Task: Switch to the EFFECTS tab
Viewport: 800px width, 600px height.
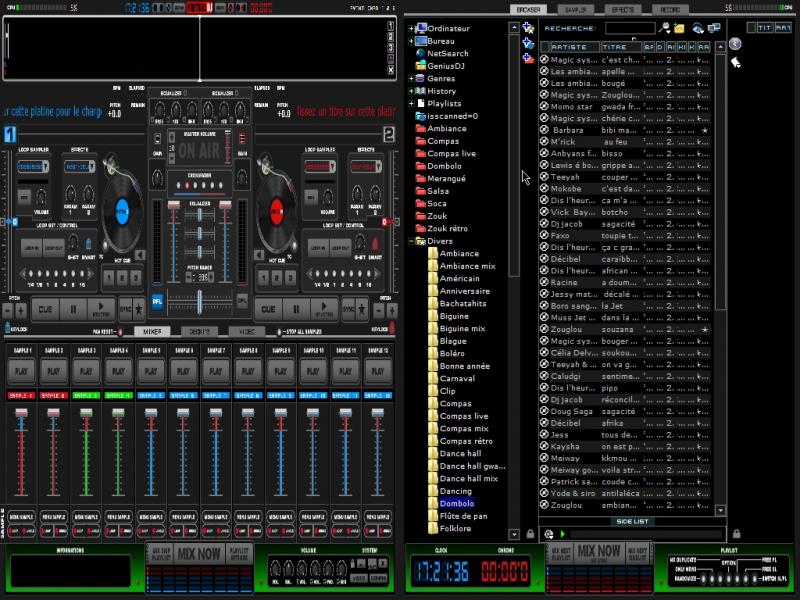Action: pos(623,9)
